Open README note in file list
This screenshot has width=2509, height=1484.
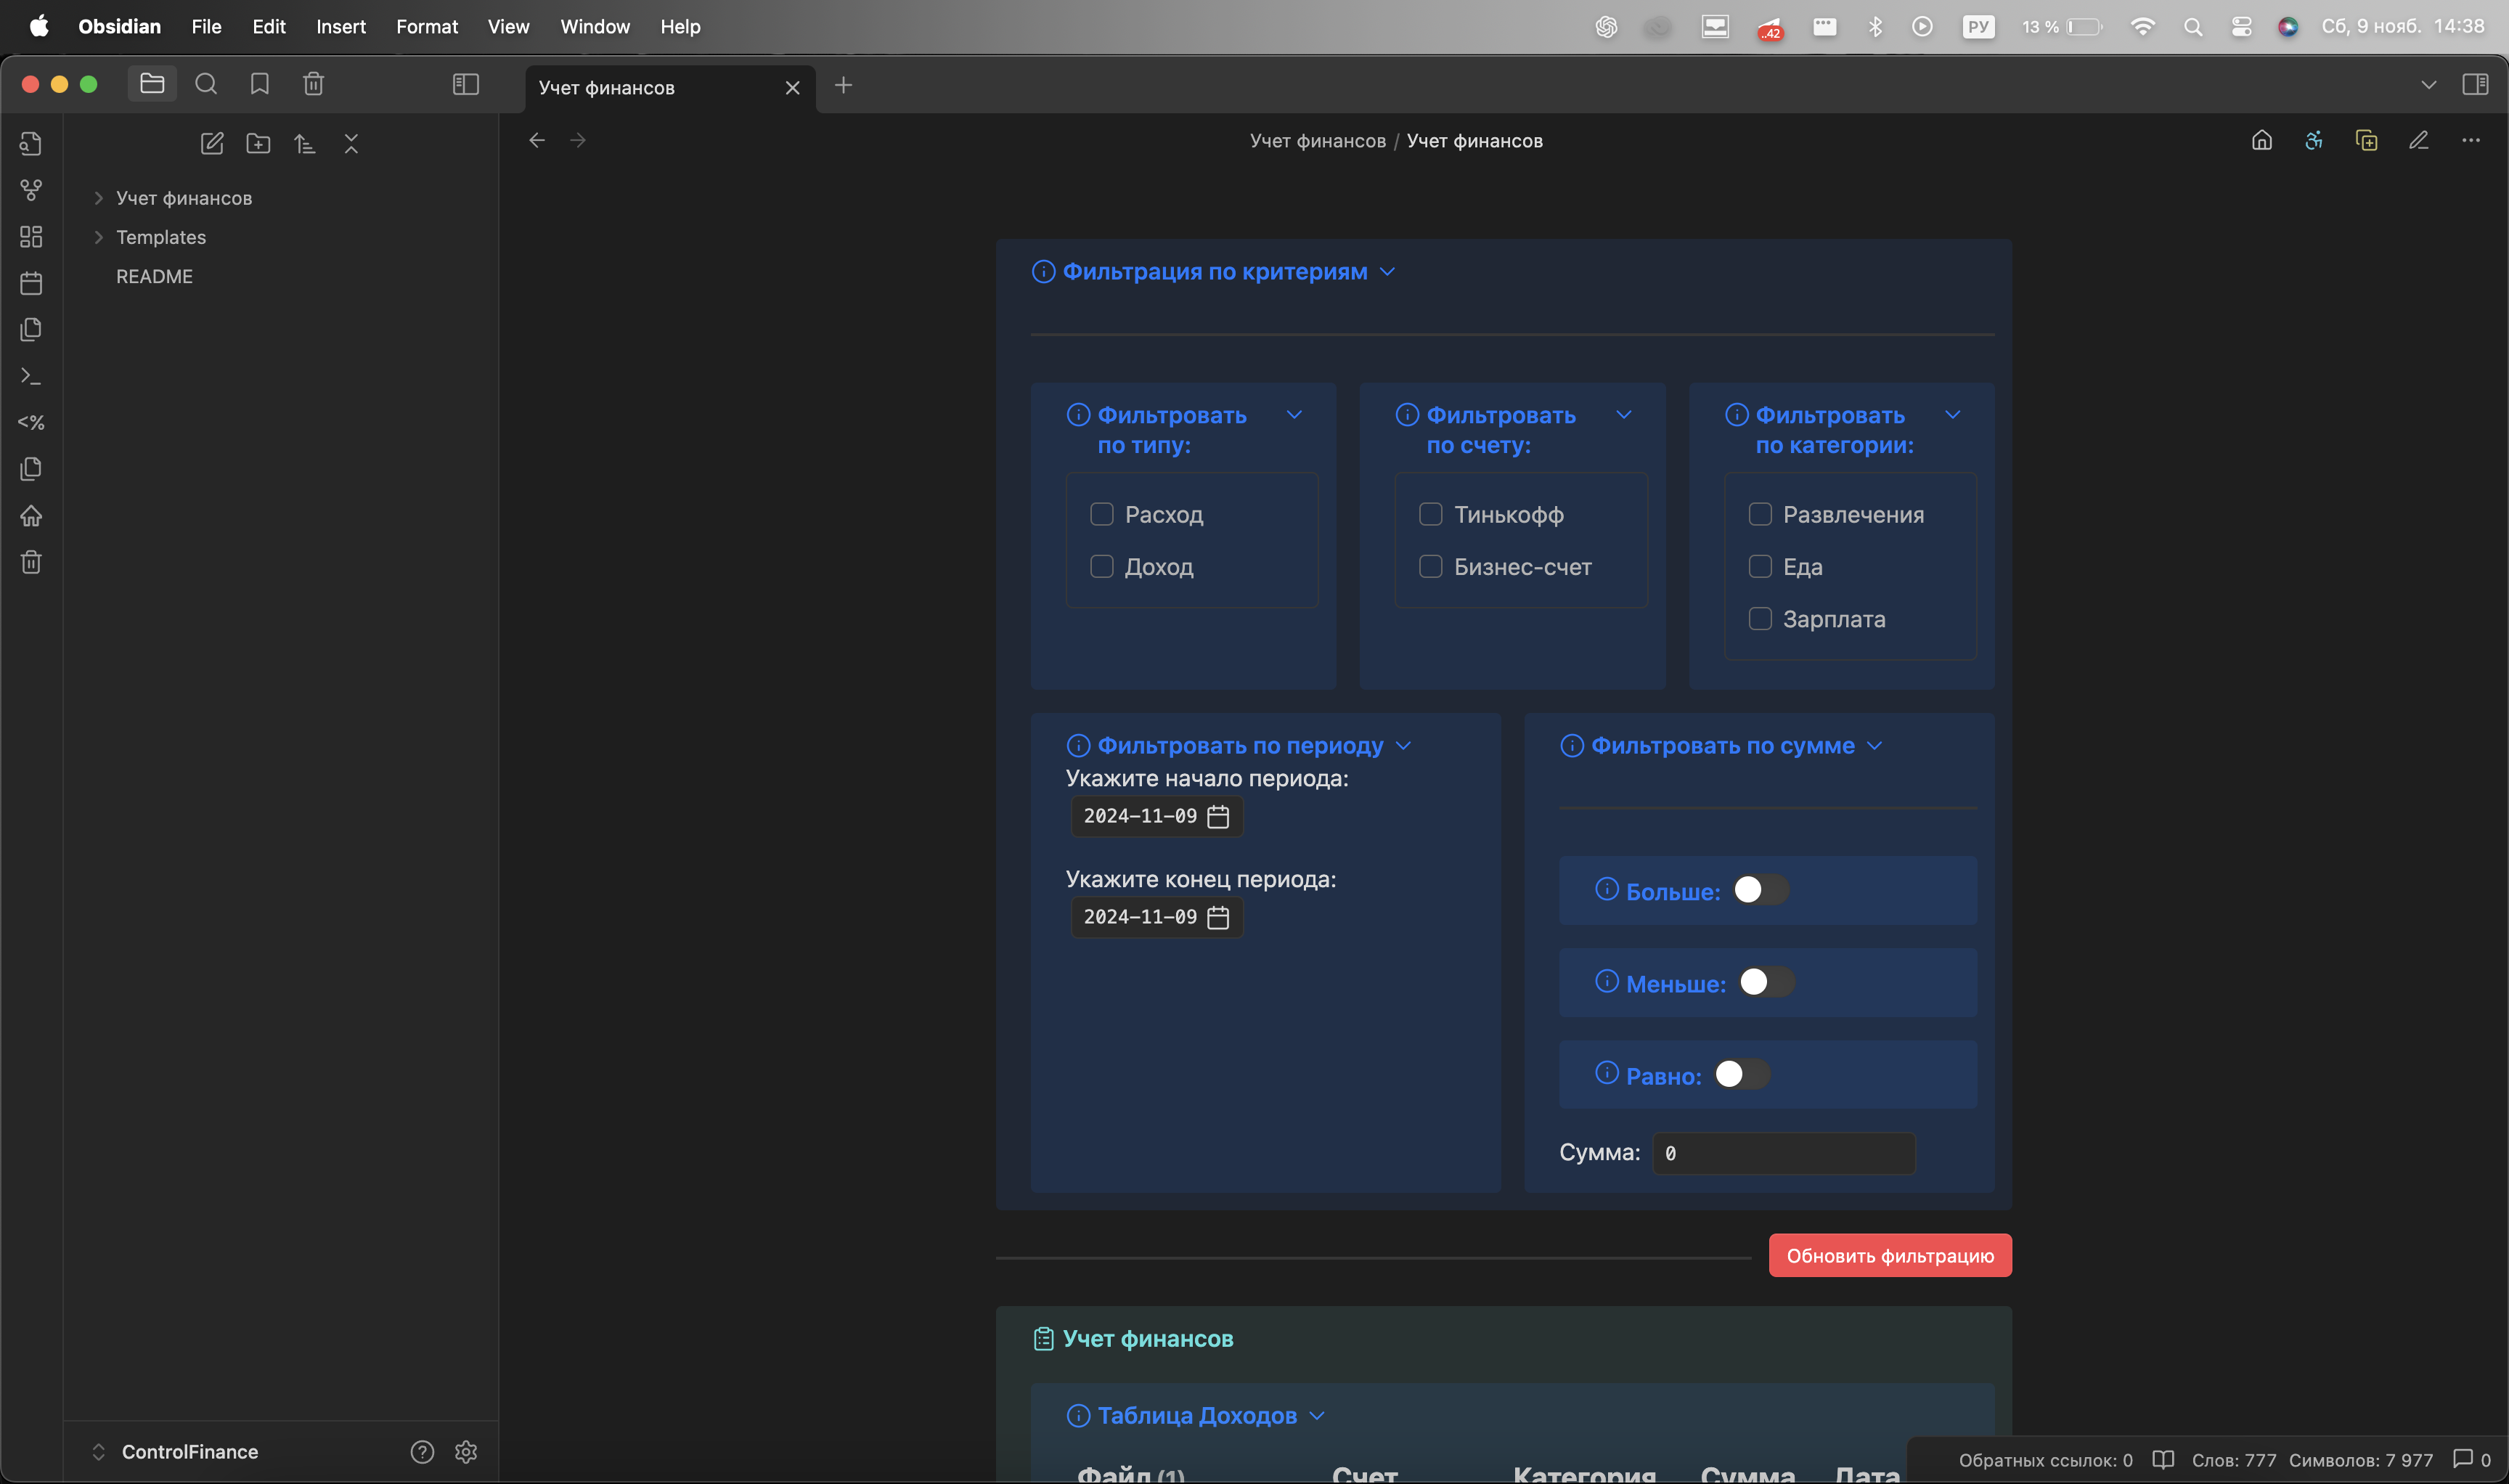click(x=154, y=276)
